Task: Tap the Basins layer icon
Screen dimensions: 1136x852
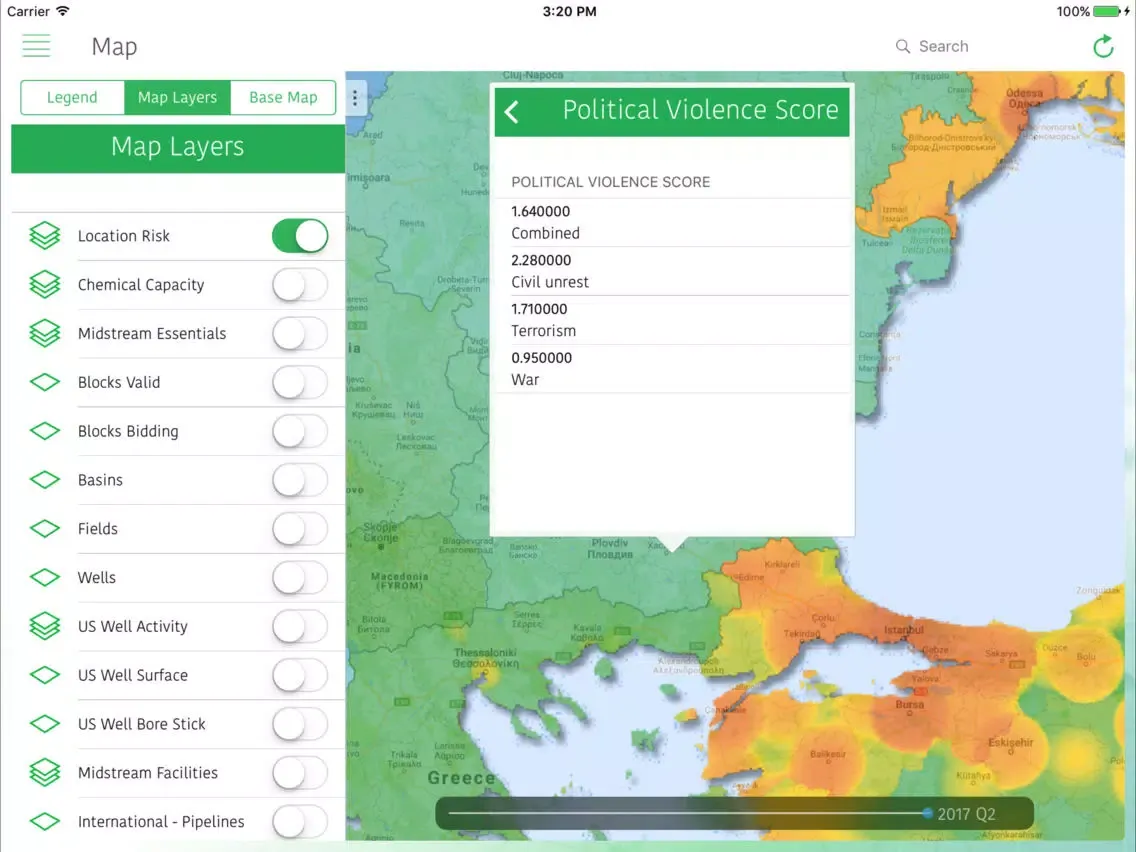Action: [x=45, y=480]
